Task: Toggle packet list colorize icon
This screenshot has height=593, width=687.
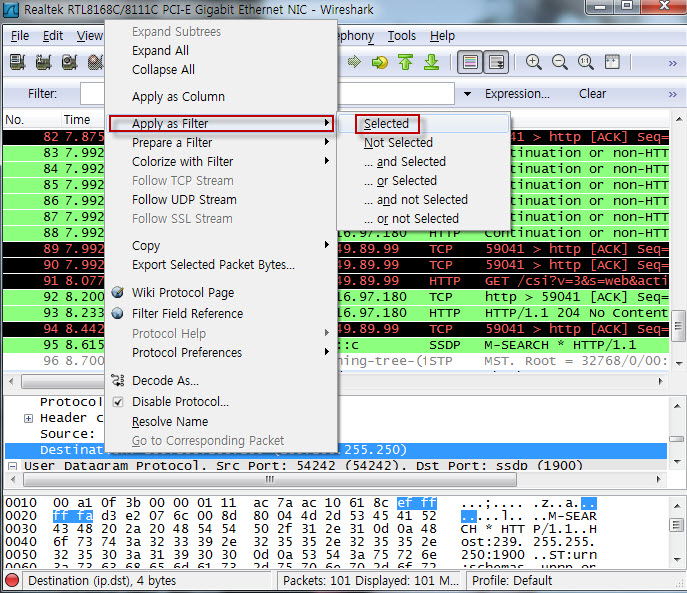Action: [470, 62]
